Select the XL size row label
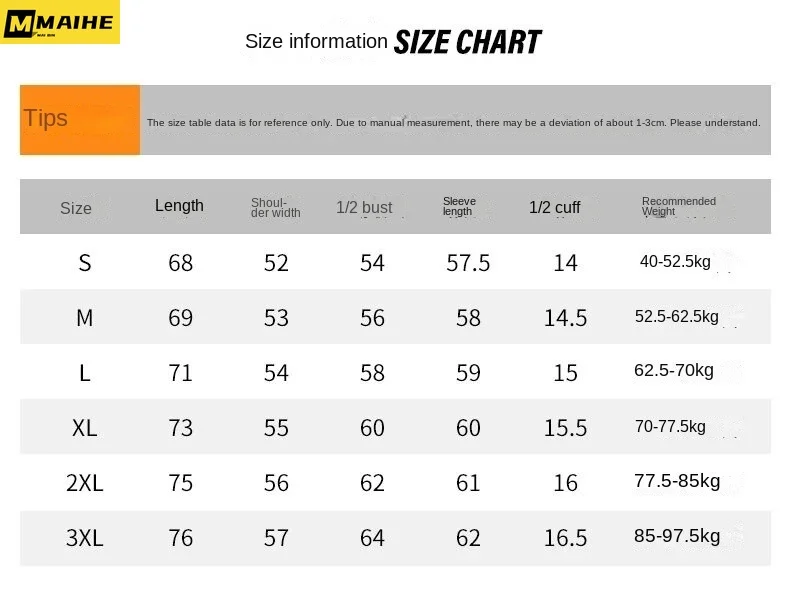The width and height of the screenshot is (790, 599). [x=85, y=428]
